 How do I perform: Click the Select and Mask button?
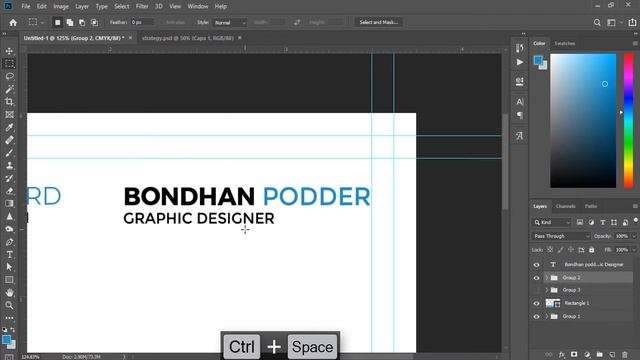pos(378,22)
